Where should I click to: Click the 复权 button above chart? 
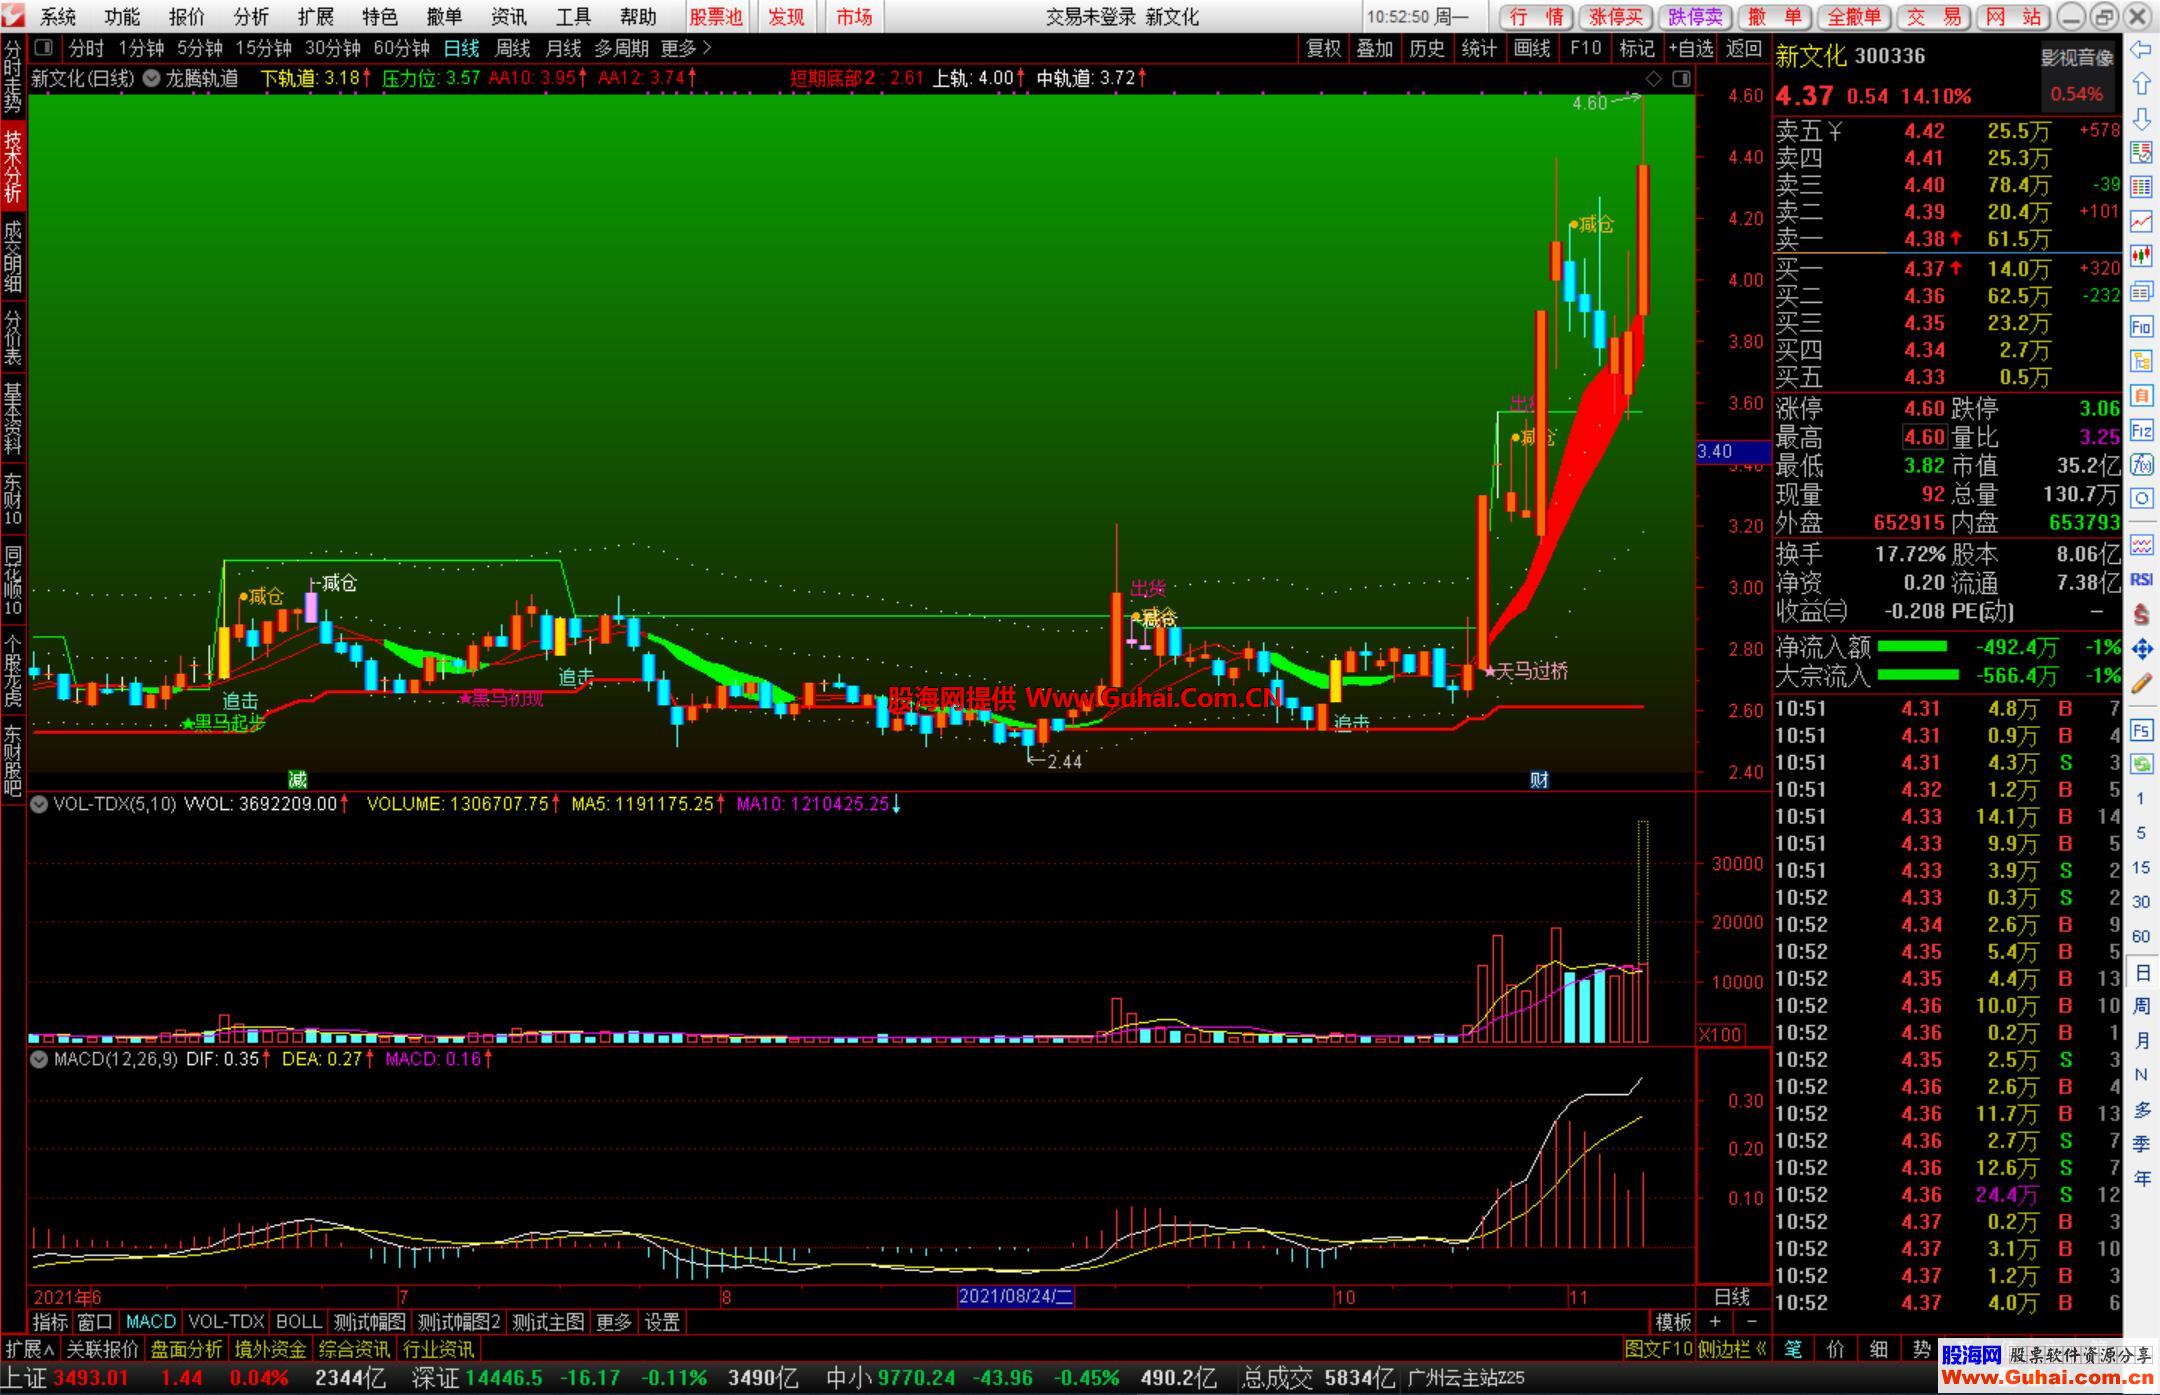1324,48
